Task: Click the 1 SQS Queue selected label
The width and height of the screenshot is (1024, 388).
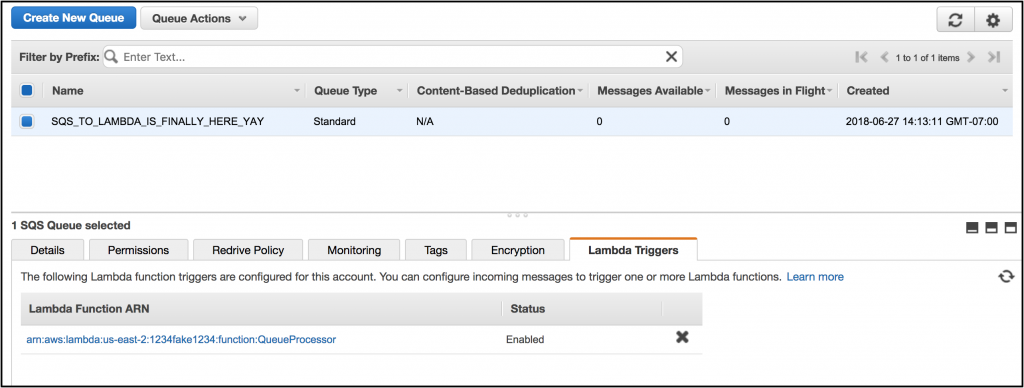Action: [71, 225]
